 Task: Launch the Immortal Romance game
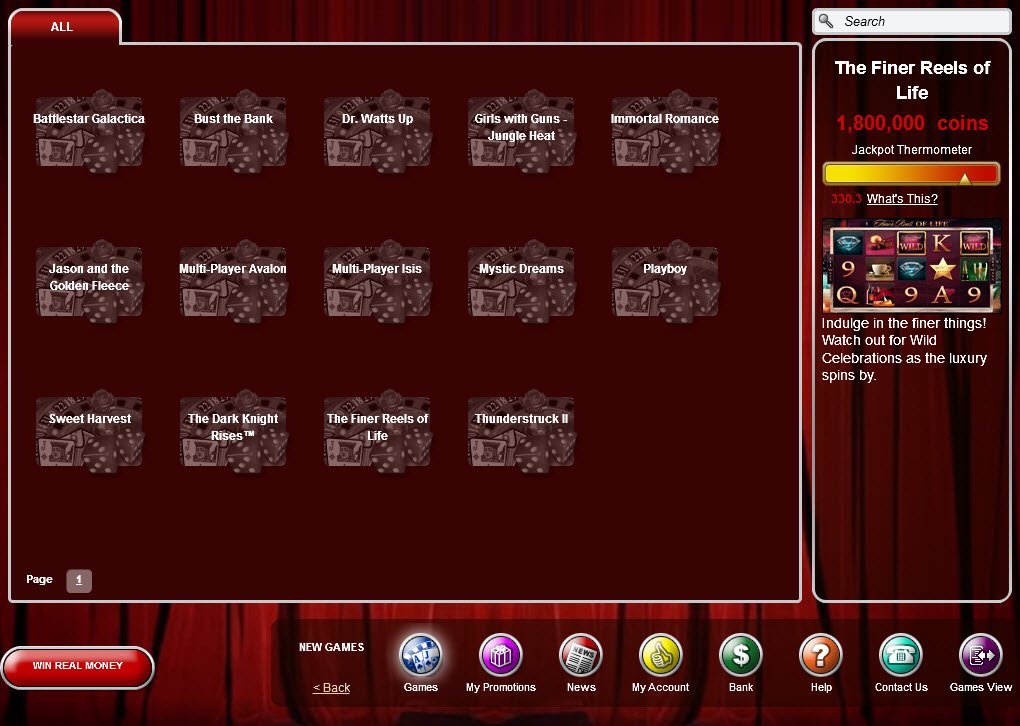click(x=665, y=131)
